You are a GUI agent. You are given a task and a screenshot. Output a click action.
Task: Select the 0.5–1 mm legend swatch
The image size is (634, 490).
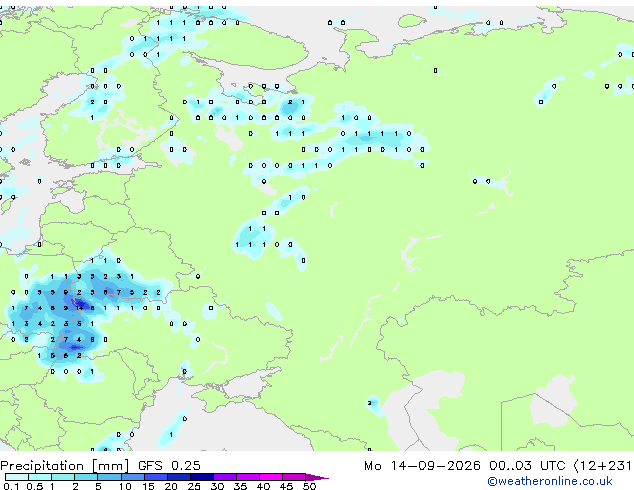click(x=40, y=477)
